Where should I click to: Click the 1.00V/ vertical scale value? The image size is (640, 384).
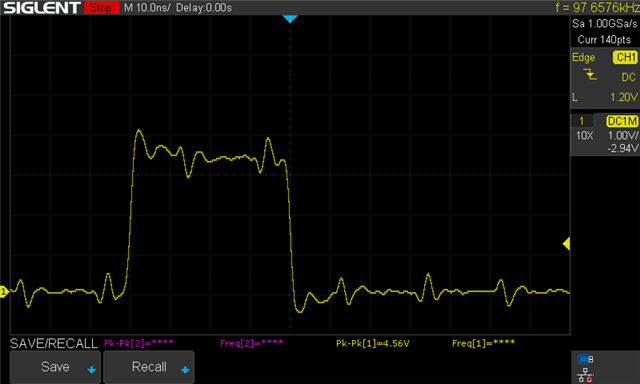pyautogui.click(x=623, y=135)
